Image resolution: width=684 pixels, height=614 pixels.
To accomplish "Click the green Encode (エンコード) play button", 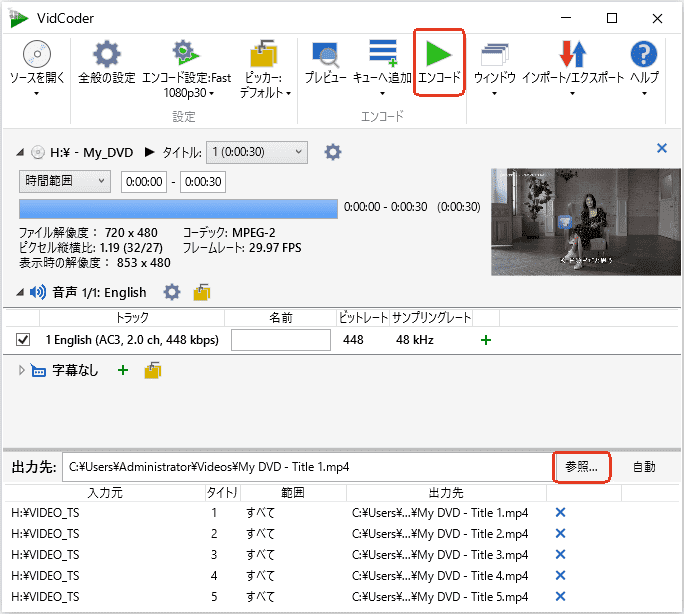I will pos(439,56).
